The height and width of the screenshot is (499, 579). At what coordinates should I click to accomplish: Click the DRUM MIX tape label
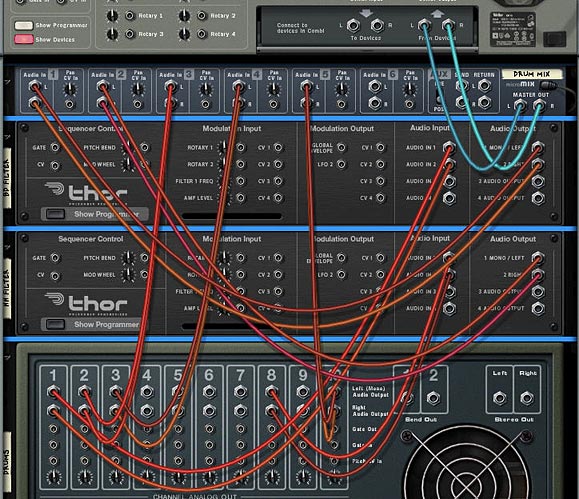532,74
